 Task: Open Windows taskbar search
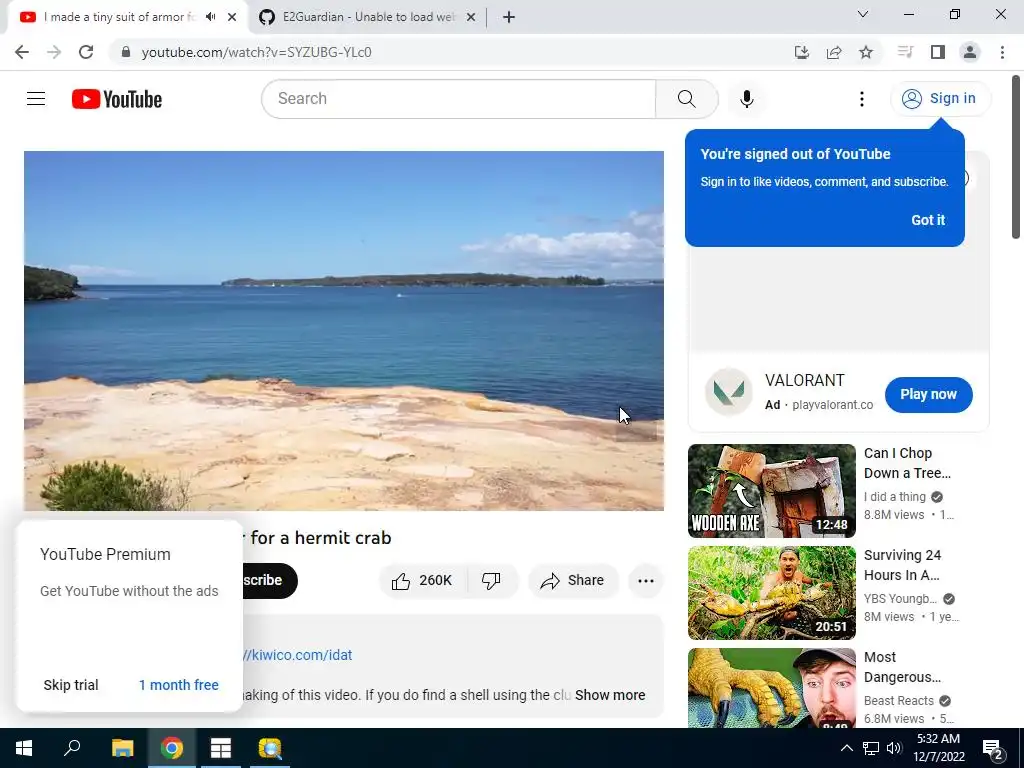[x=72, y=748]
